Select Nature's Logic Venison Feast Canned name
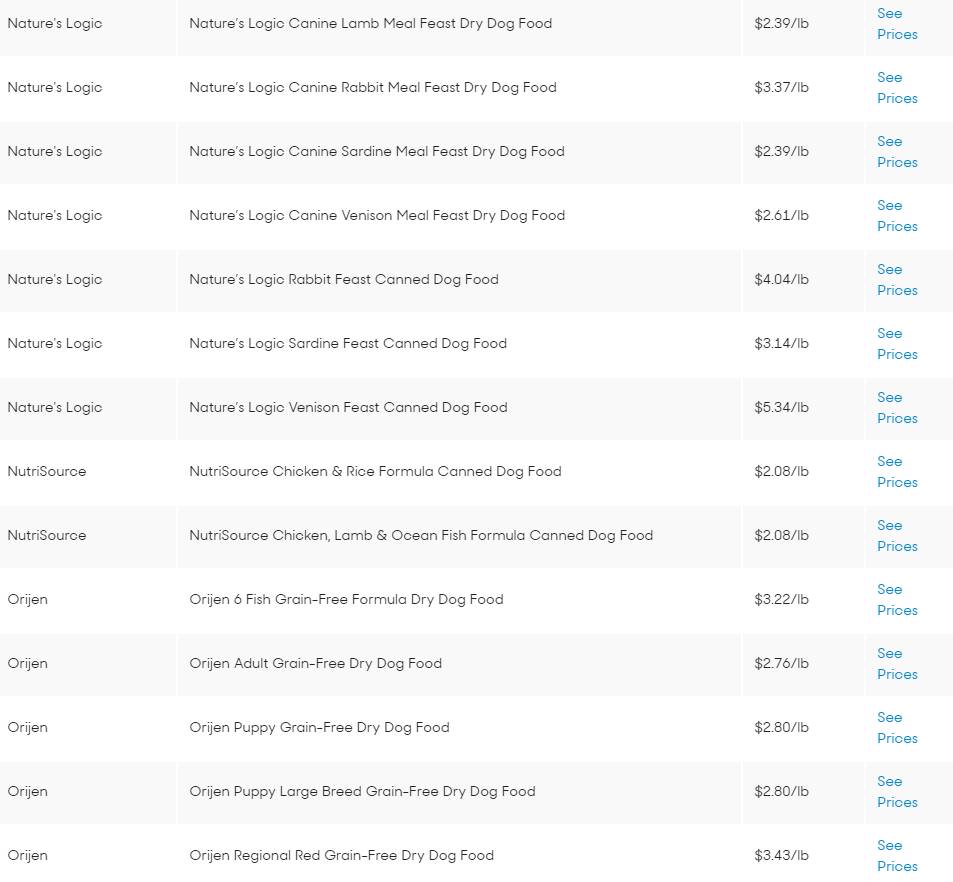Screen dimensions: 953x882 pos(348,407)
